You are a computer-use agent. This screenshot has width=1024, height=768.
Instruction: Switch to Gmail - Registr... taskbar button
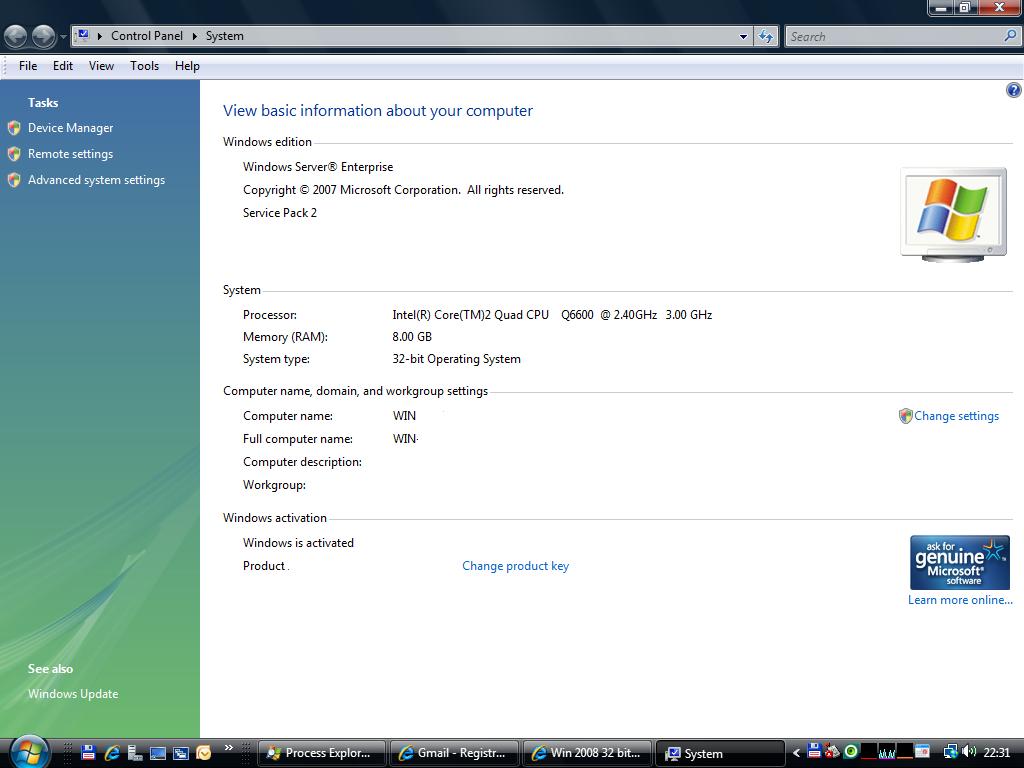click(455, 754)
